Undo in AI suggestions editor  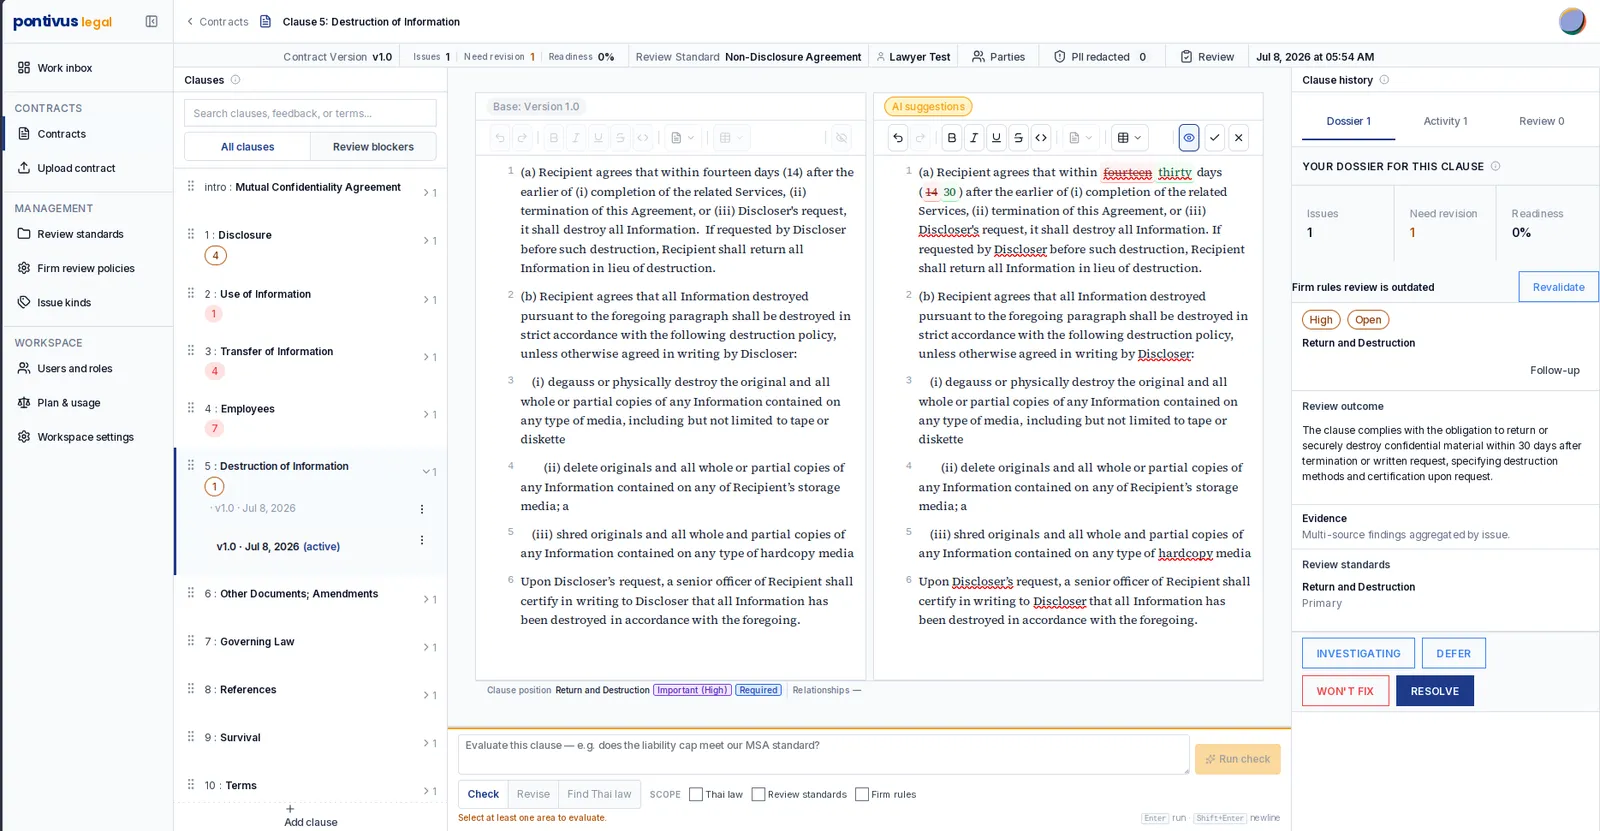coord(898,138)
